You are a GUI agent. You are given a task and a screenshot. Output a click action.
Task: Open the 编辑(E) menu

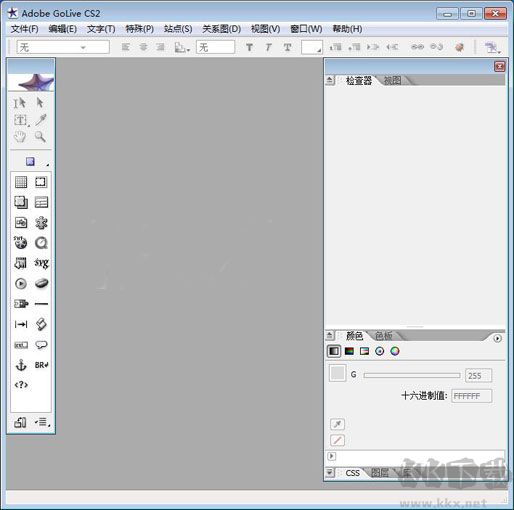coord(63,29)
